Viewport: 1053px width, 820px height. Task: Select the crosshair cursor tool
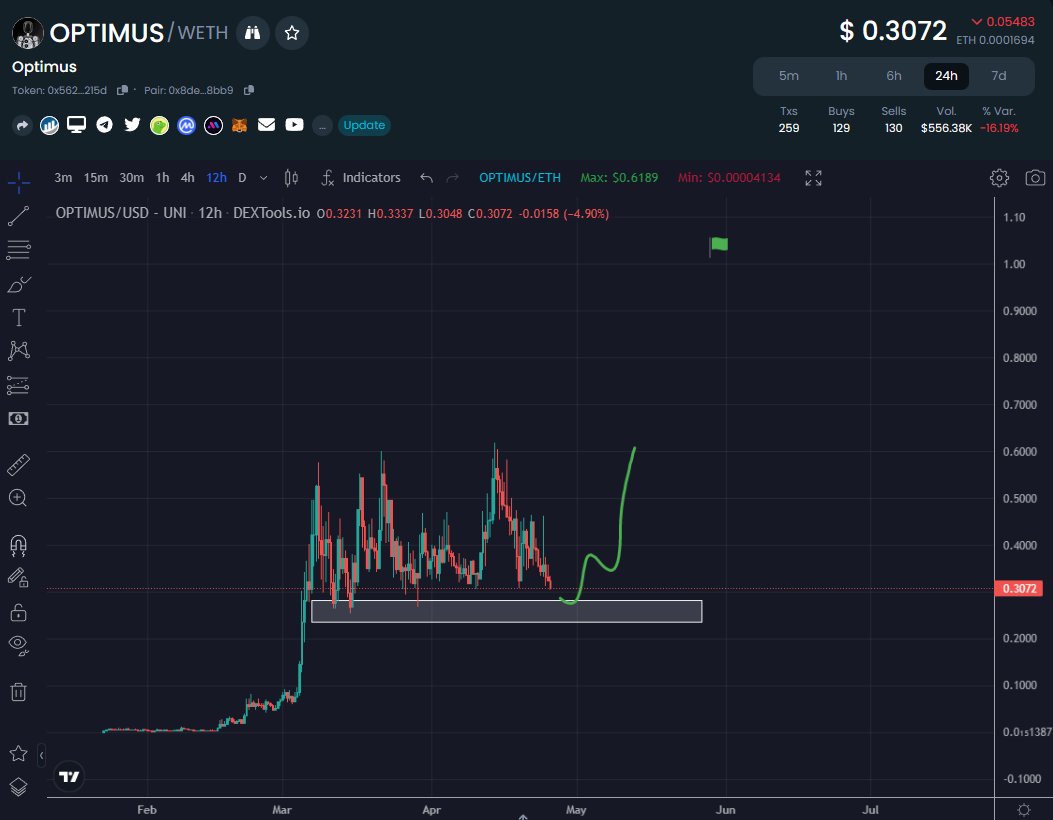(18, 182)
